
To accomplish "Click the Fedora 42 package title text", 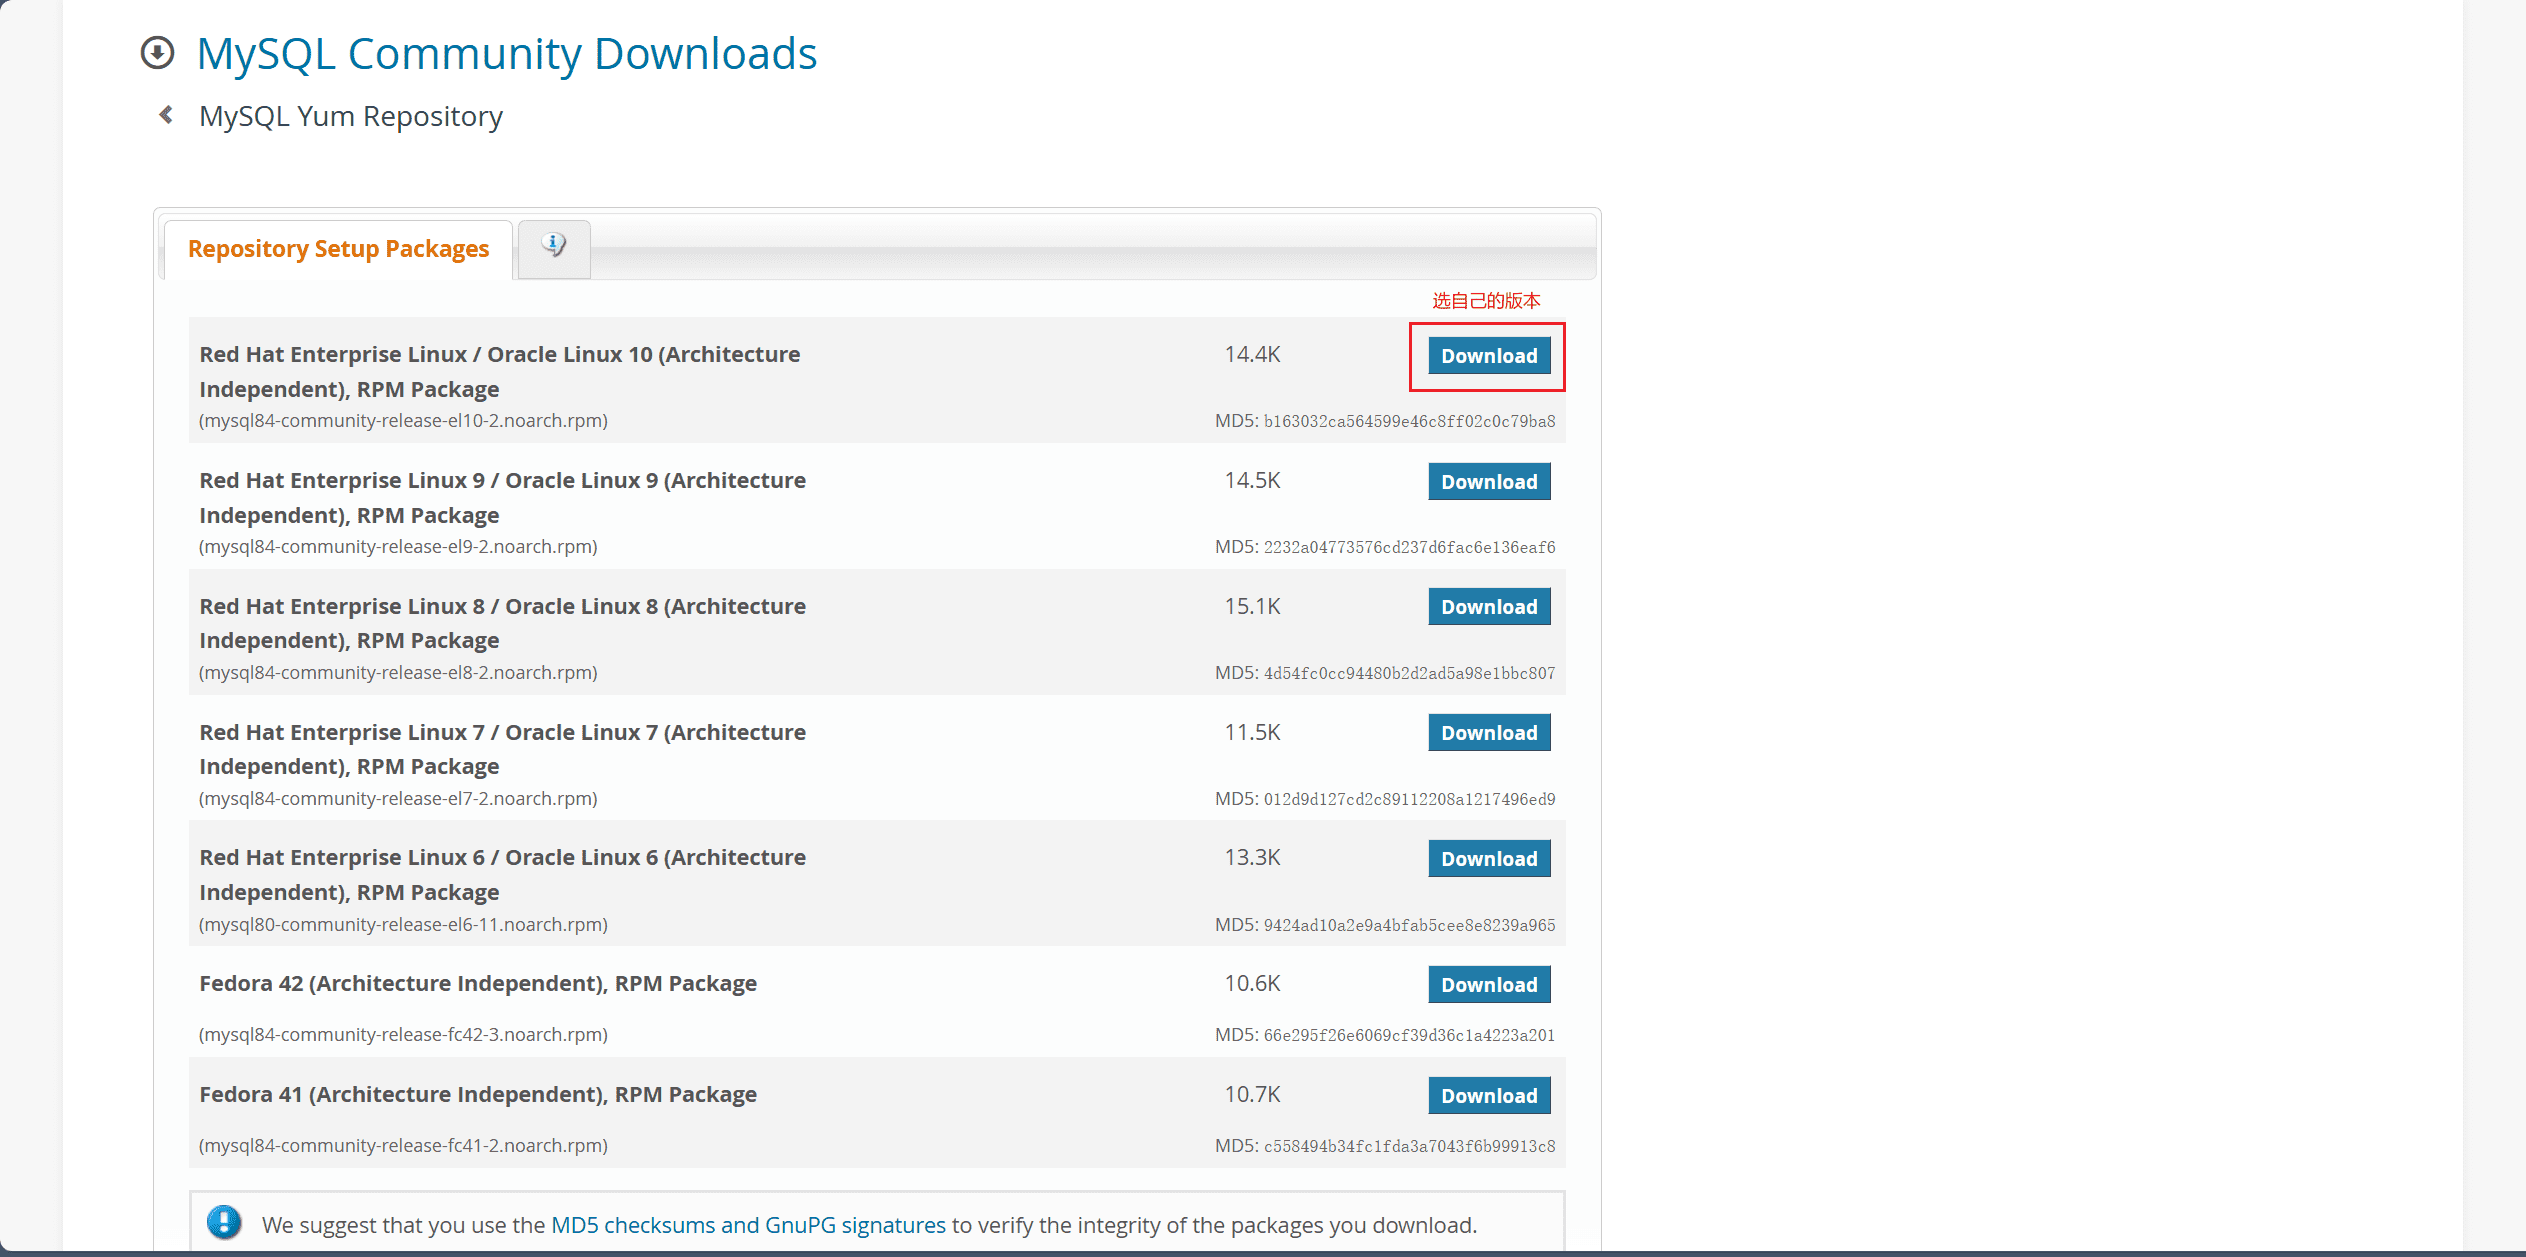I will (x=477, y=984).
